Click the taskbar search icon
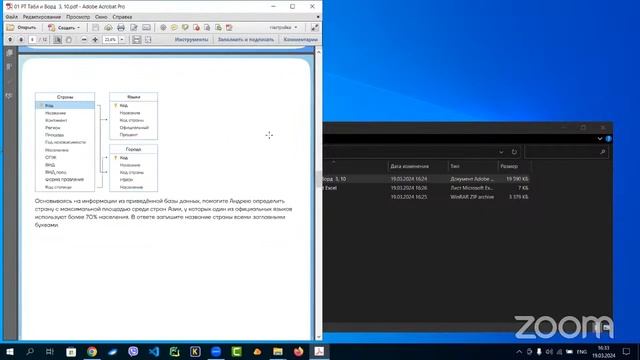Viewport: 640px width, 360px height. click(x=30, y=351)
